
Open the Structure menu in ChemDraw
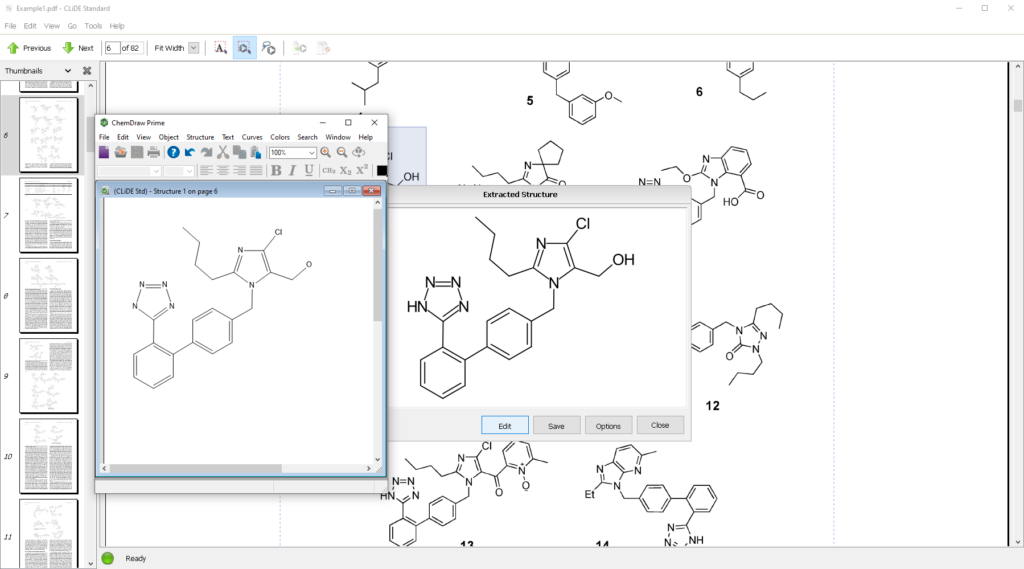(x=200, y=137)
